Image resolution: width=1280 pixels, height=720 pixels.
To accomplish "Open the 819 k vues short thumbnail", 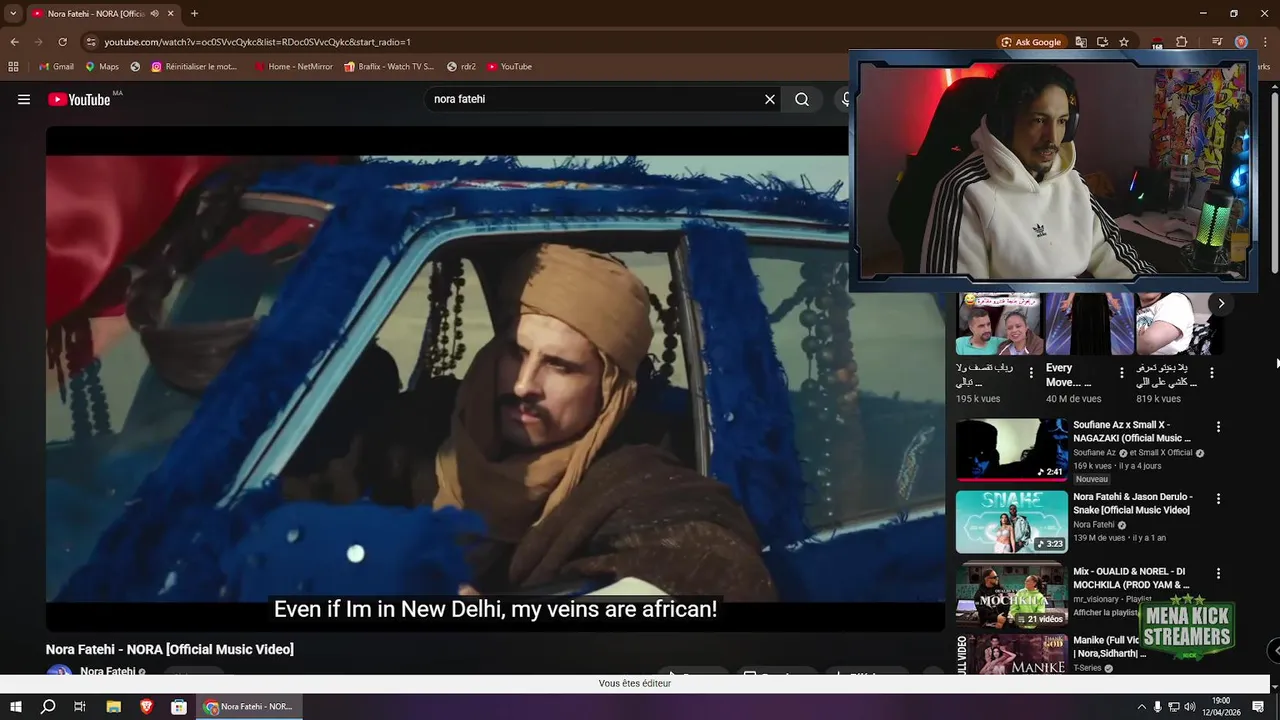I will point(1179,324).
